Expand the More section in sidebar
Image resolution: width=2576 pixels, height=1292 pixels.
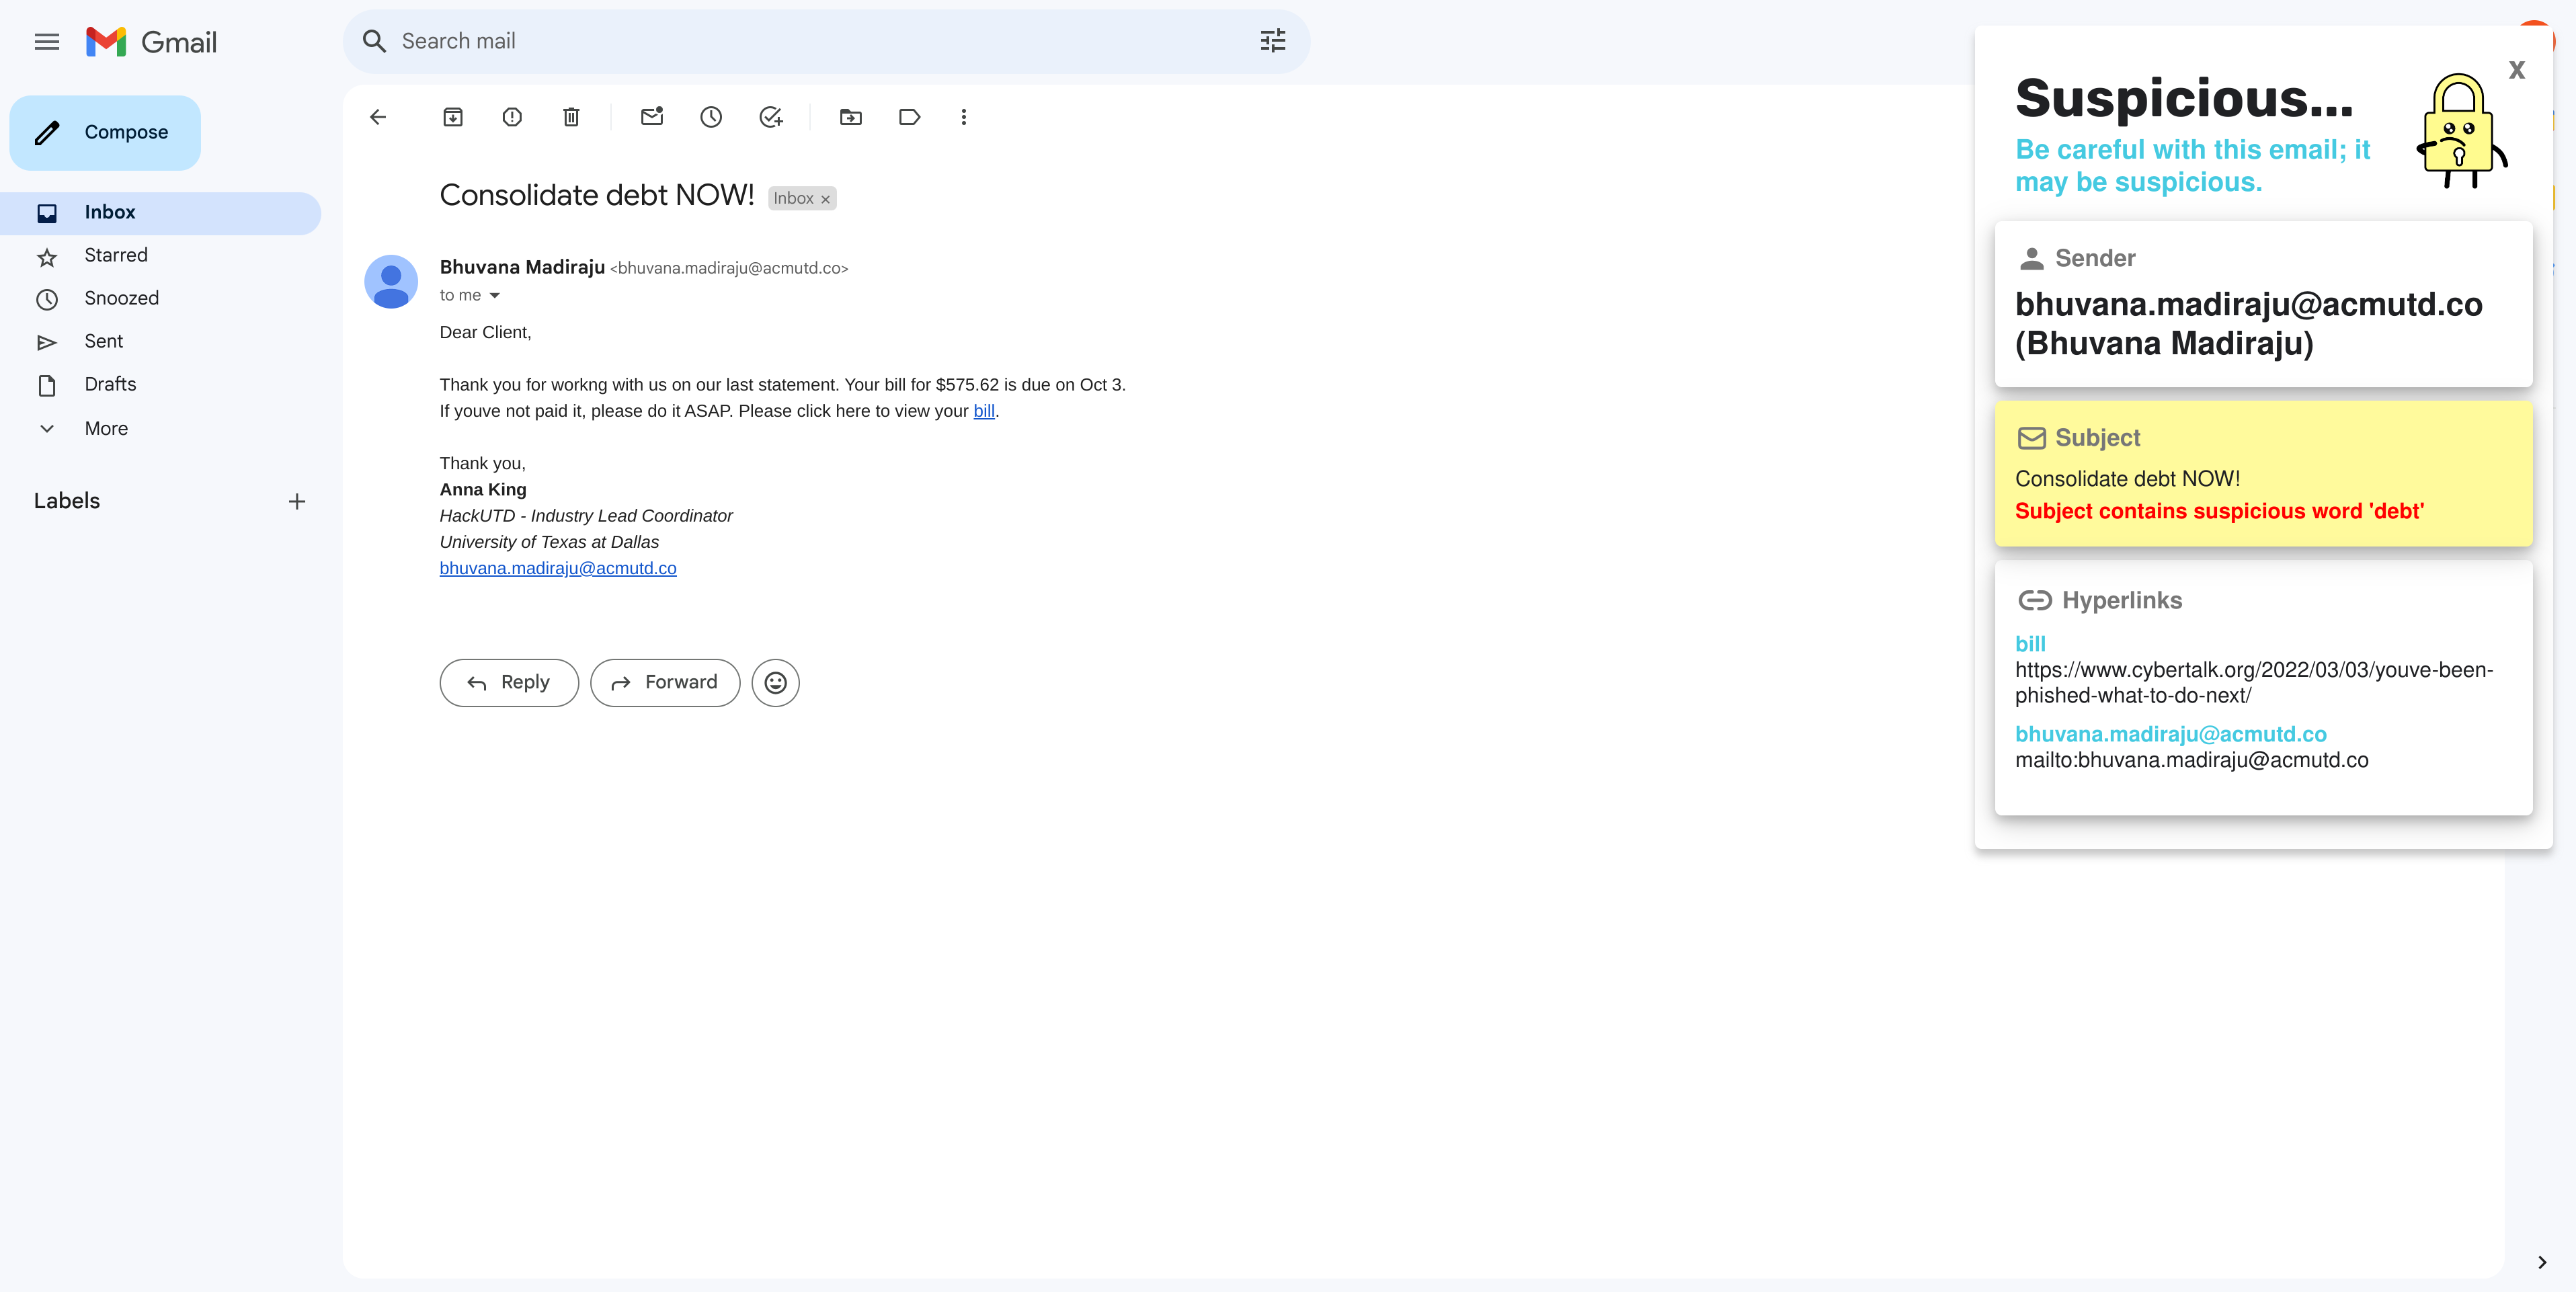(106, 428)
